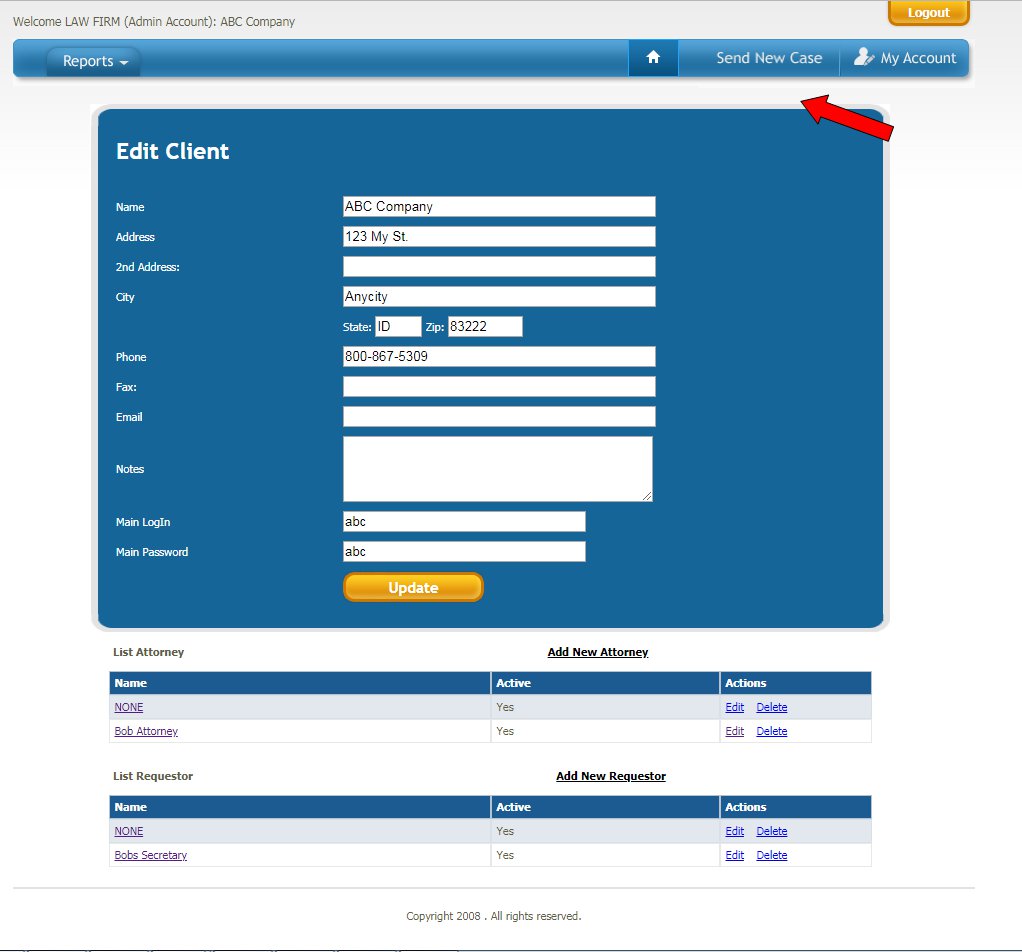1022x952 pixels.
Task: Open the My Account person icon
Action: pos(864,57)
